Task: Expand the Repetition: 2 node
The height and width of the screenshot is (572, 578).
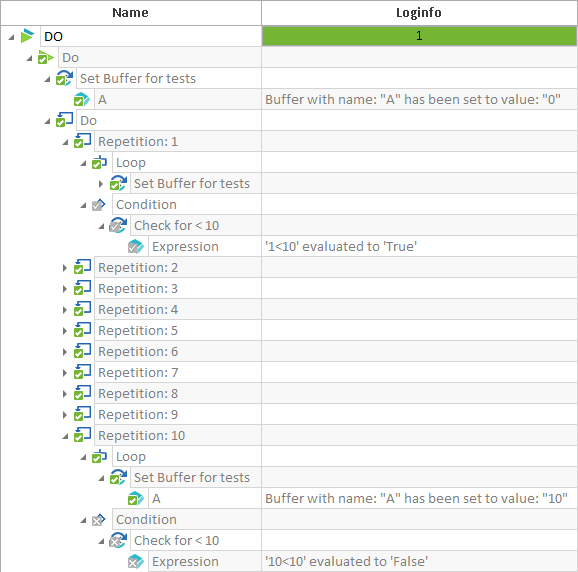Action: (x=65, y=268)
